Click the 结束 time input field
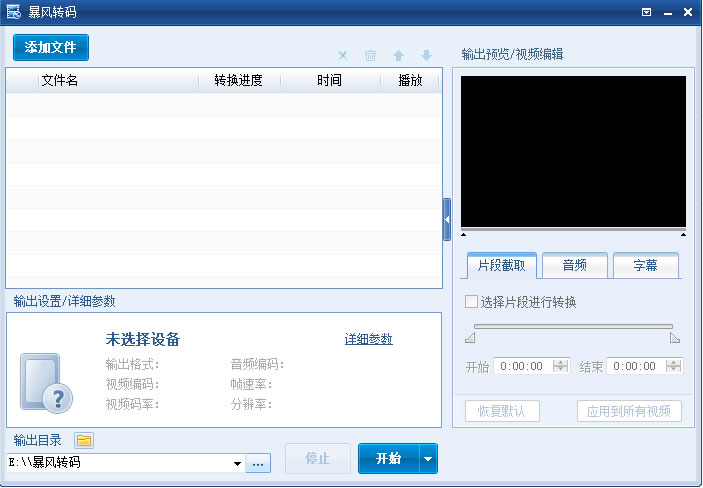This screenshot has height=488, width=703. (x=636, y=366)
